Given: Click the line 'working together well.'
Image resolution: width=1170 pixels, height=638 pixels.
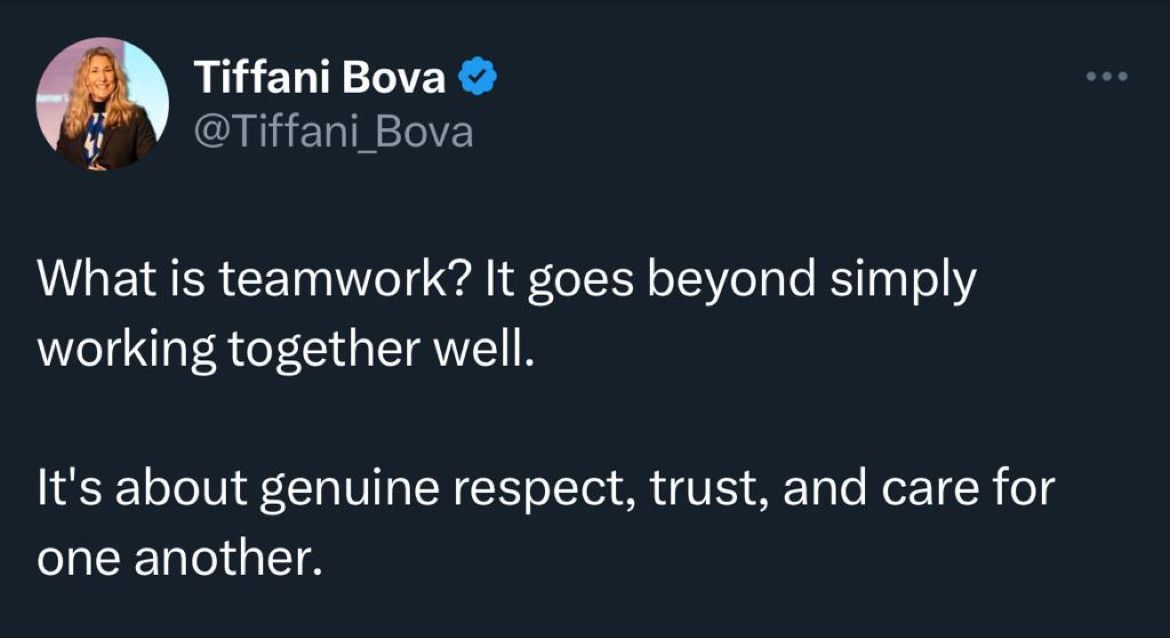Looking at the screenshot, I should (287, 349).
